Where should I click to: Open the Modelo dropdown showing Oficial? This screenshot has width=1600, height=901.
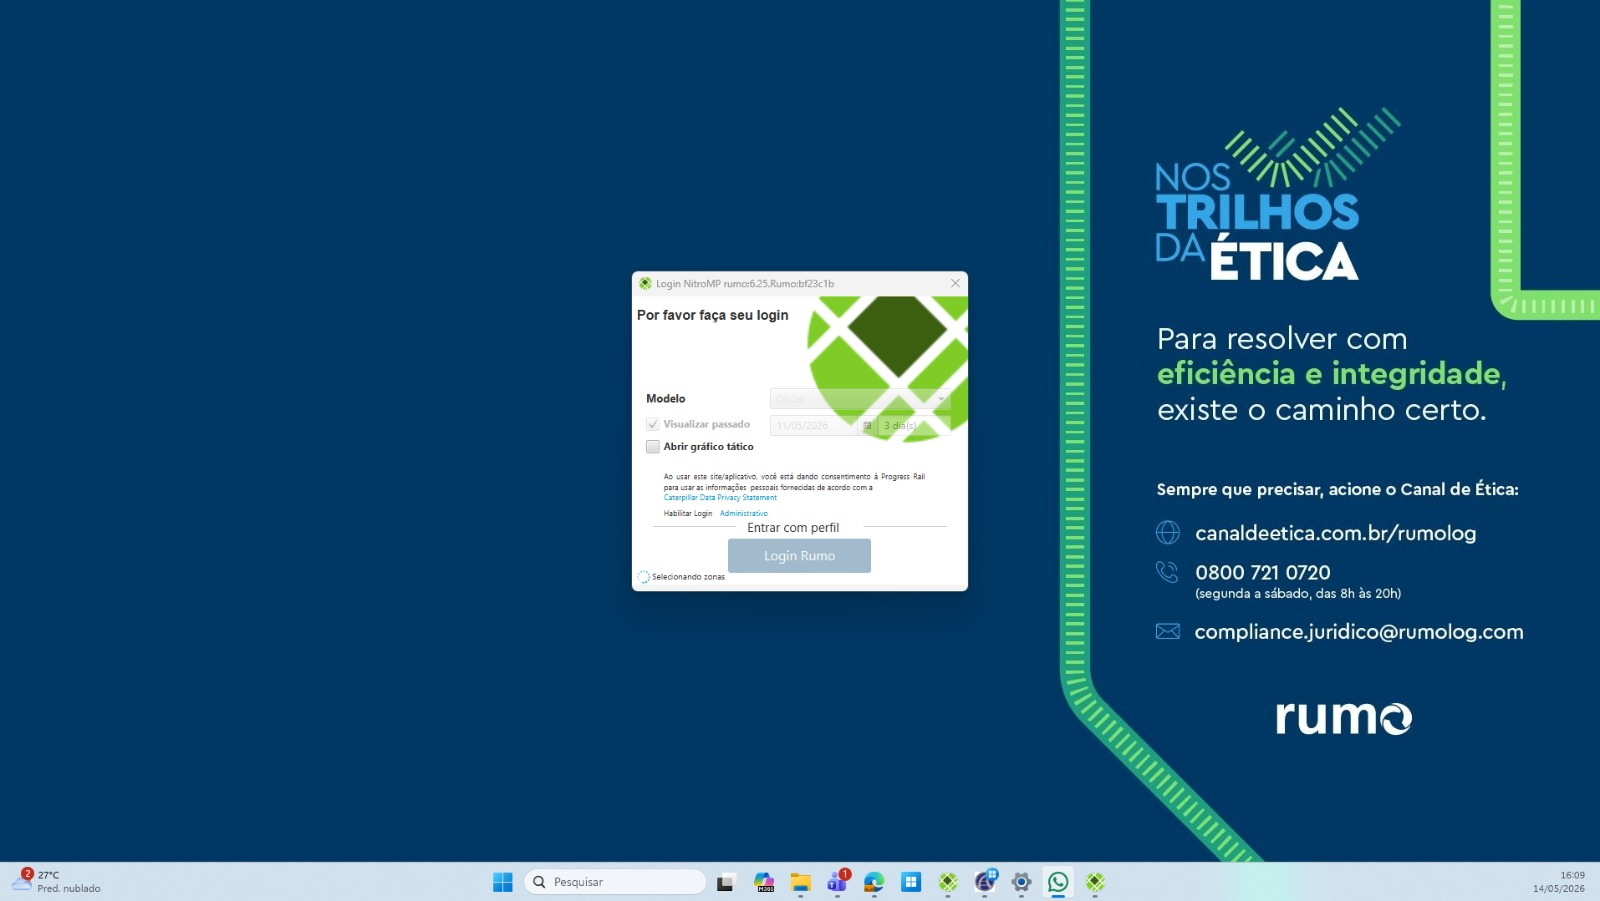coord(859,399)
